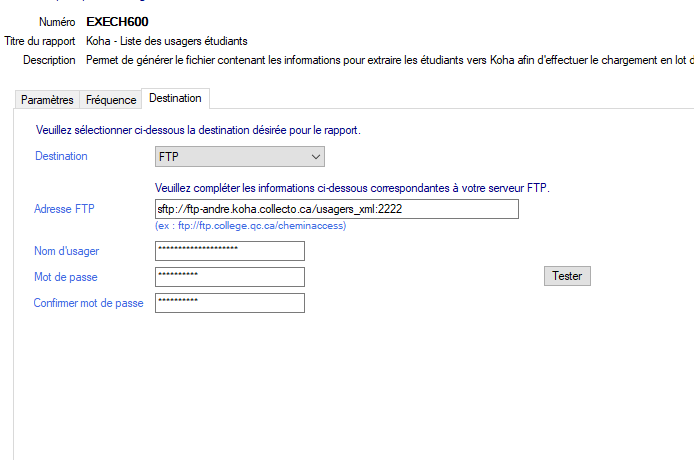694x460 pixels.
Task: Click the FTP example hint under address field
Action: pyautogui.click(x=250, y=226)
